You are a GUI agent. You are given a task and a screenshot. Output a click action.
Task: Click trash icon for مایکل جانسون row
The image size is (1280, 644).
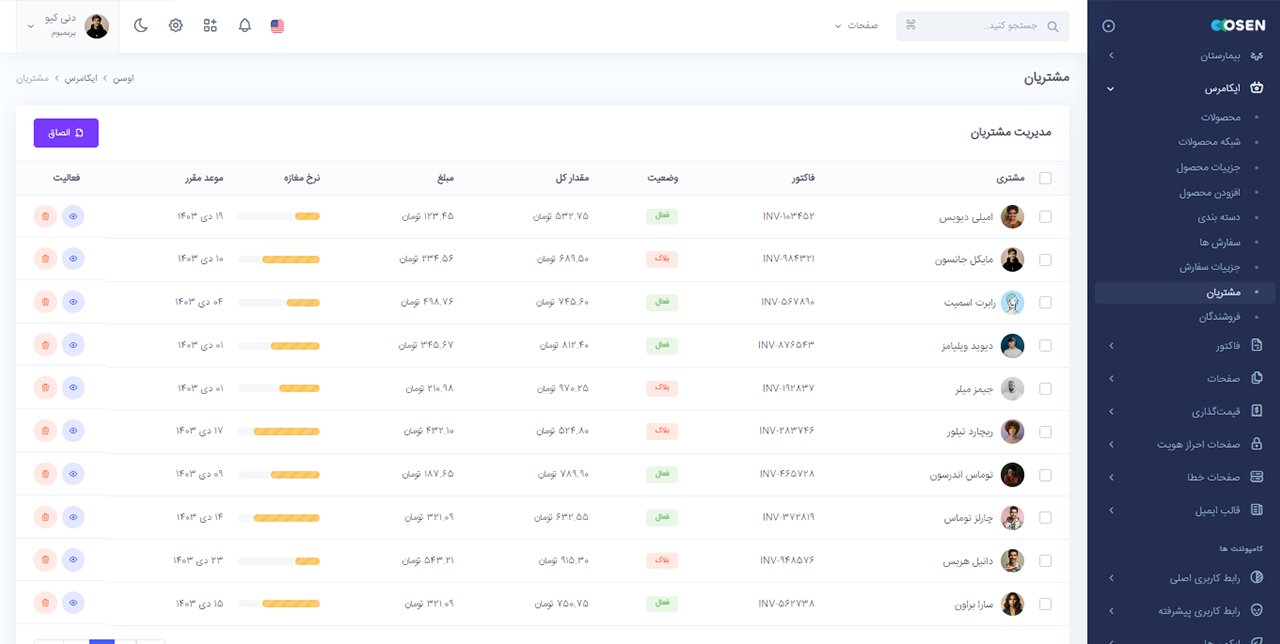point(45,259)
